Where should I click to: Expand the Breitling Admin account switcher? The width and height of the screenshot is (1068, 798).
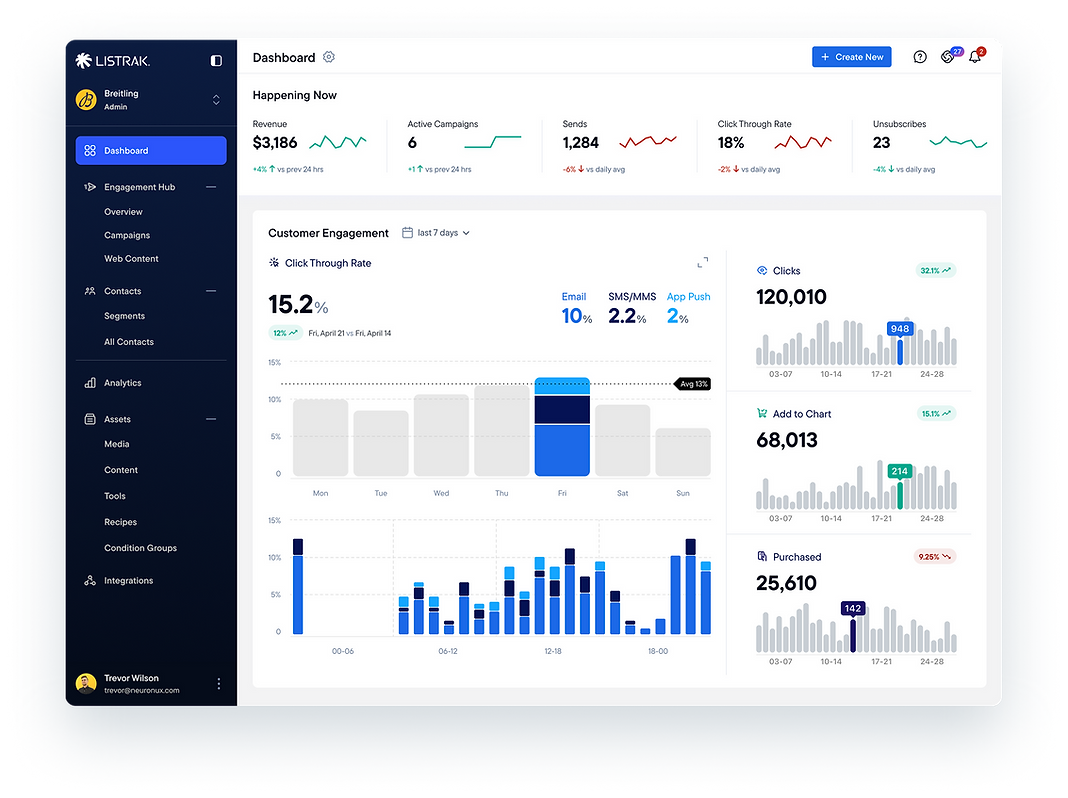215,99
